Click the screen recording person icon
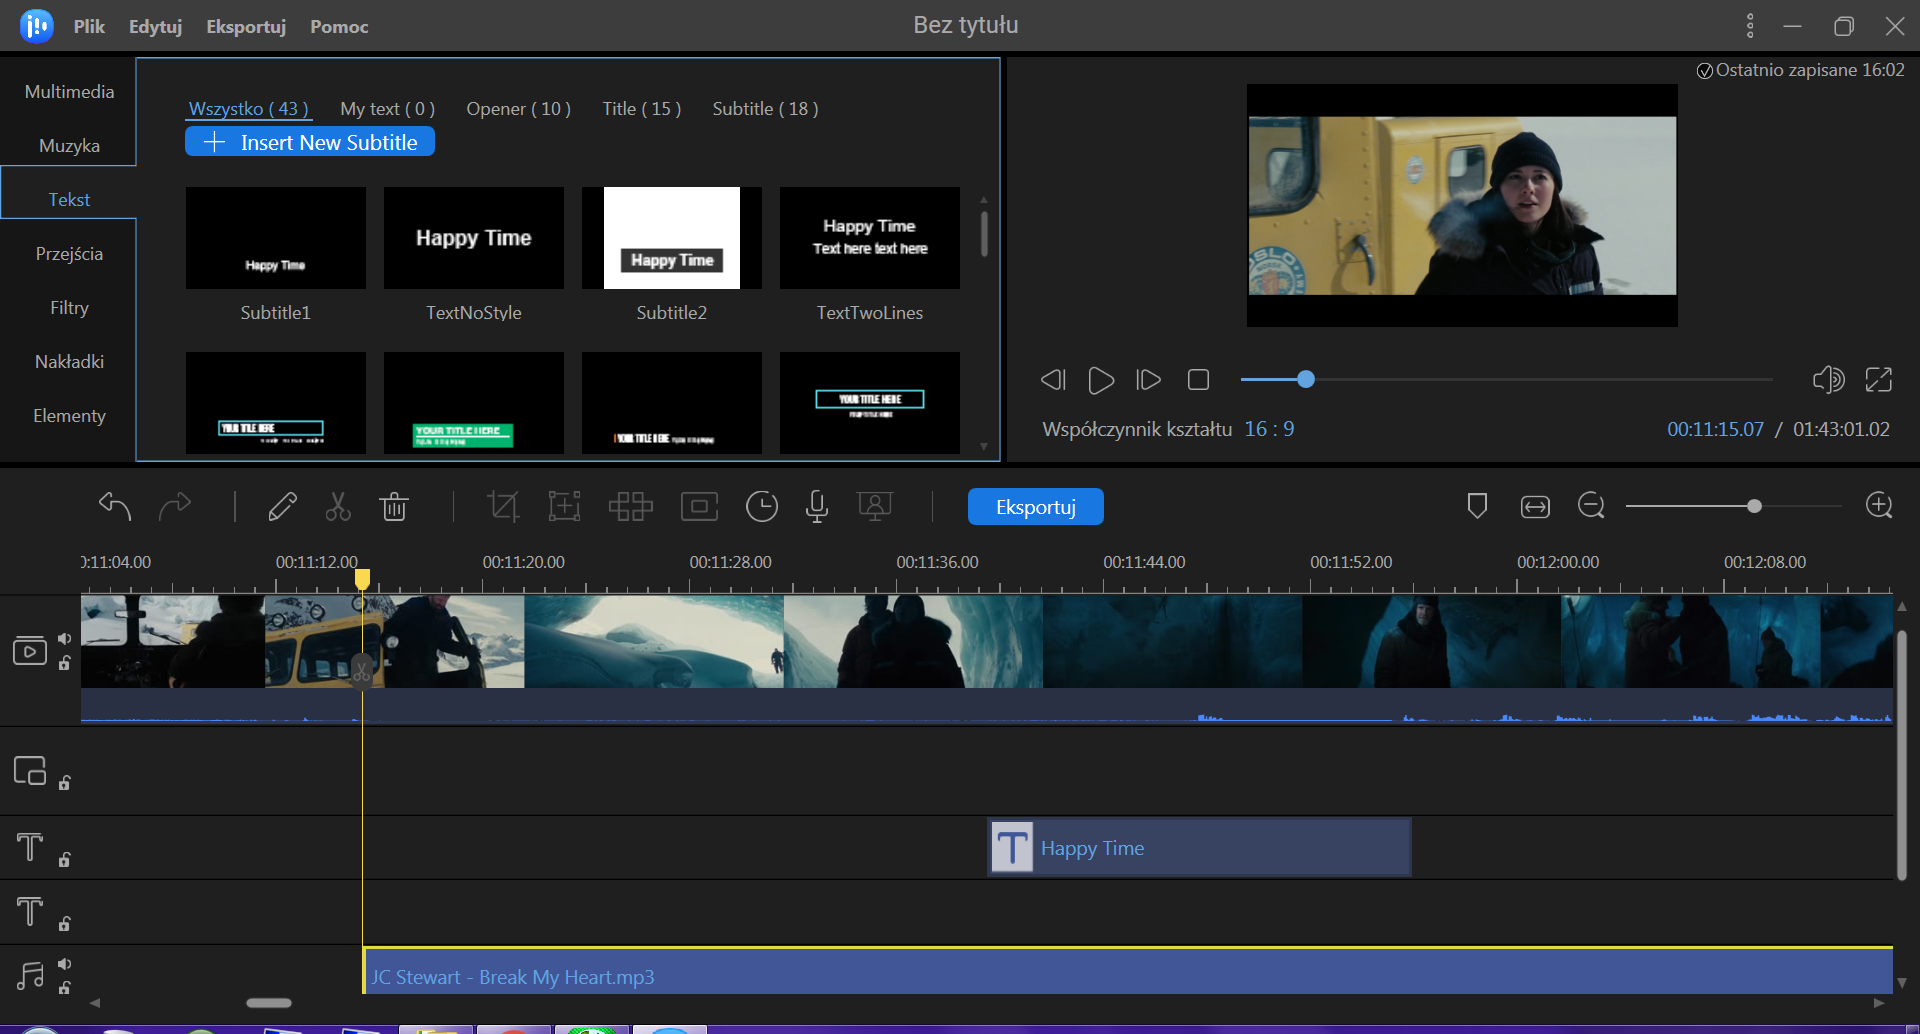 click(875, 507)
